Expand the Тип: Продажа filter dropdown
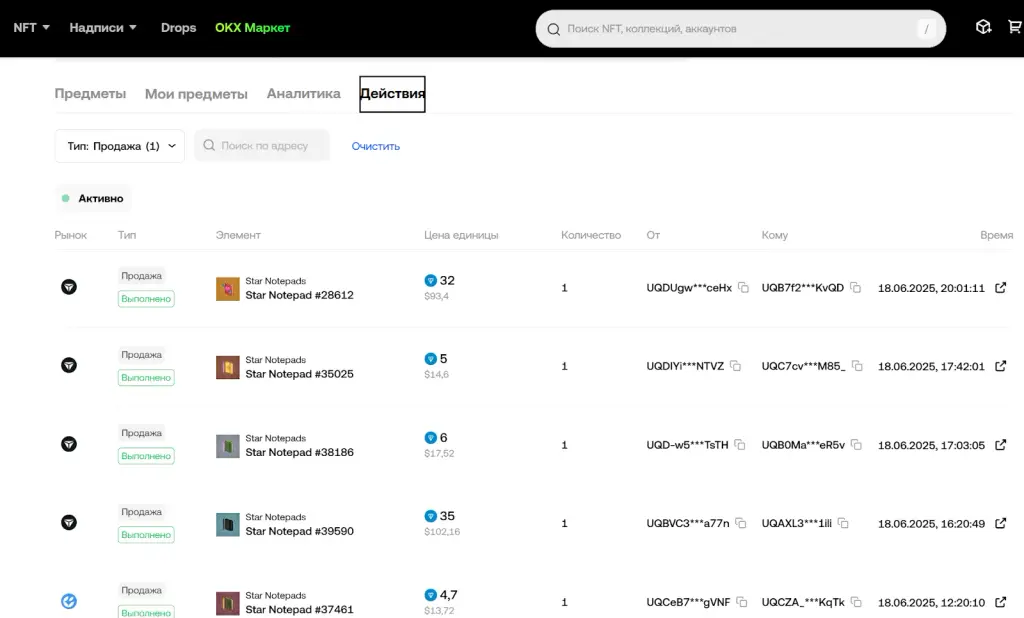Image resolution: width=1024 pixels, height=618 pixels. point(120,146)
